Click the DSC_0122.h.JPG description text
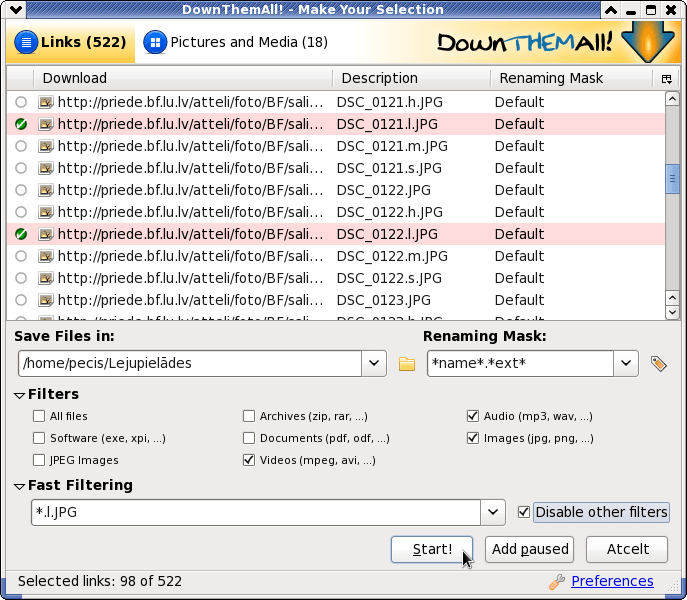 390,212
